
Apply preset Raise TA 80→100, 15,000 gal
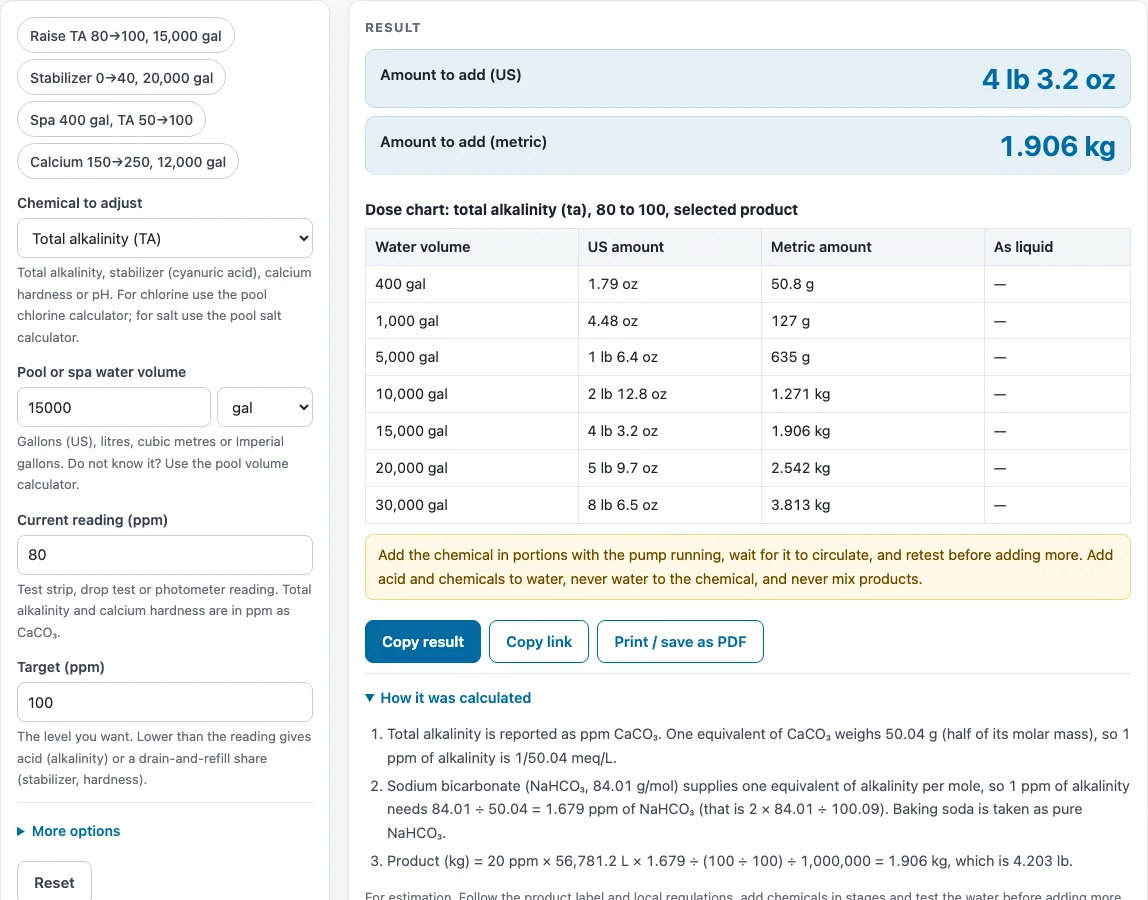(126, 36)
